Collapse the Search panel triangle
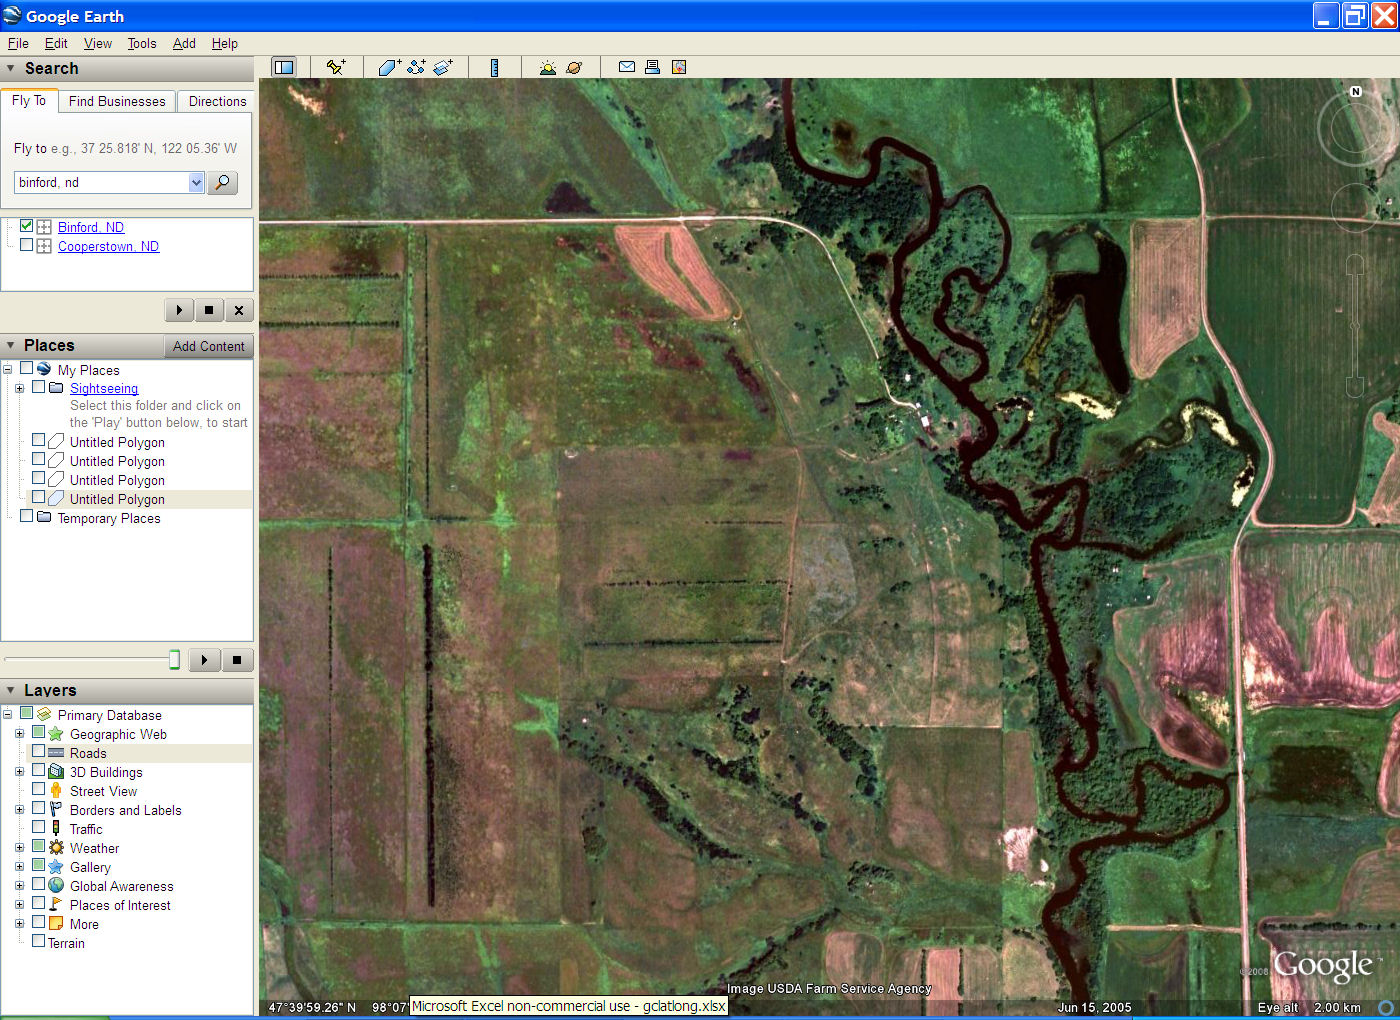 pyautogui.click(x=11, y=68)
